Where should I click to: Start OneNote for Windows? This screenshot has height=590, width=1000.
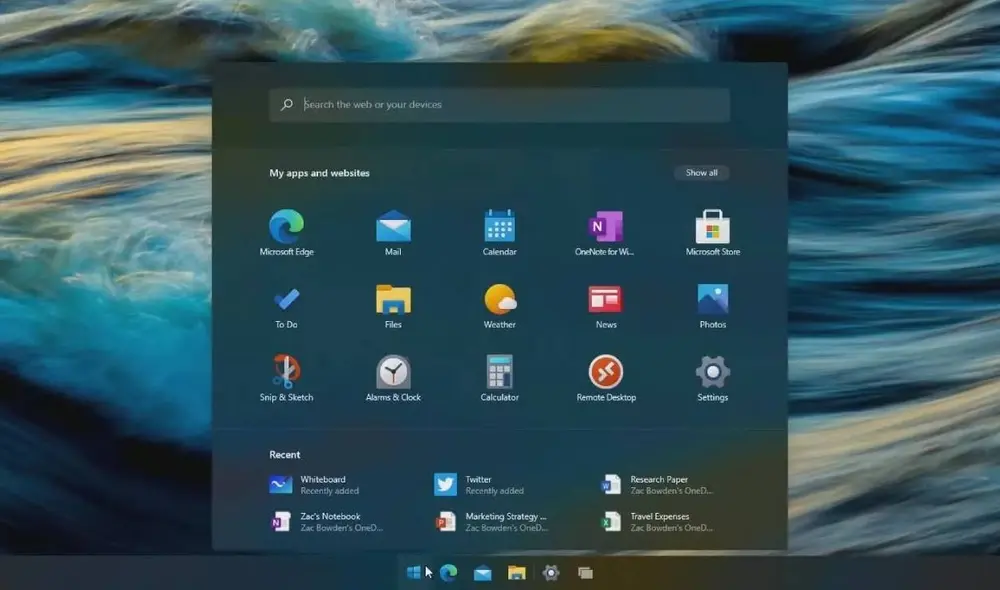pyautogui.click(x=605, y=228)
